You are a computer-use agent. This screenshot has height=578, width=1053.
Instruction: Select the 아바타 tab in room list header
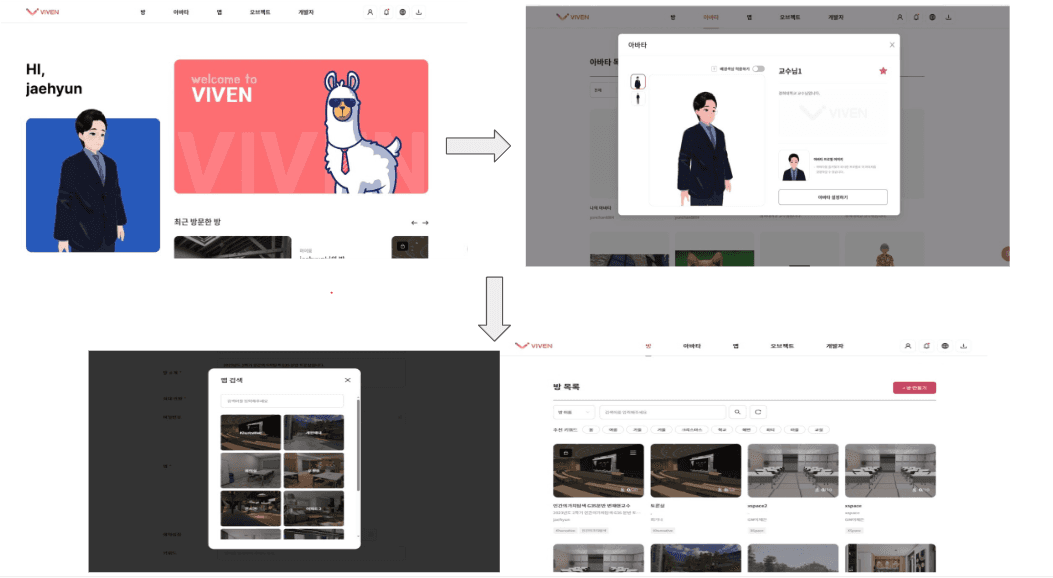(x=692, y=346)
